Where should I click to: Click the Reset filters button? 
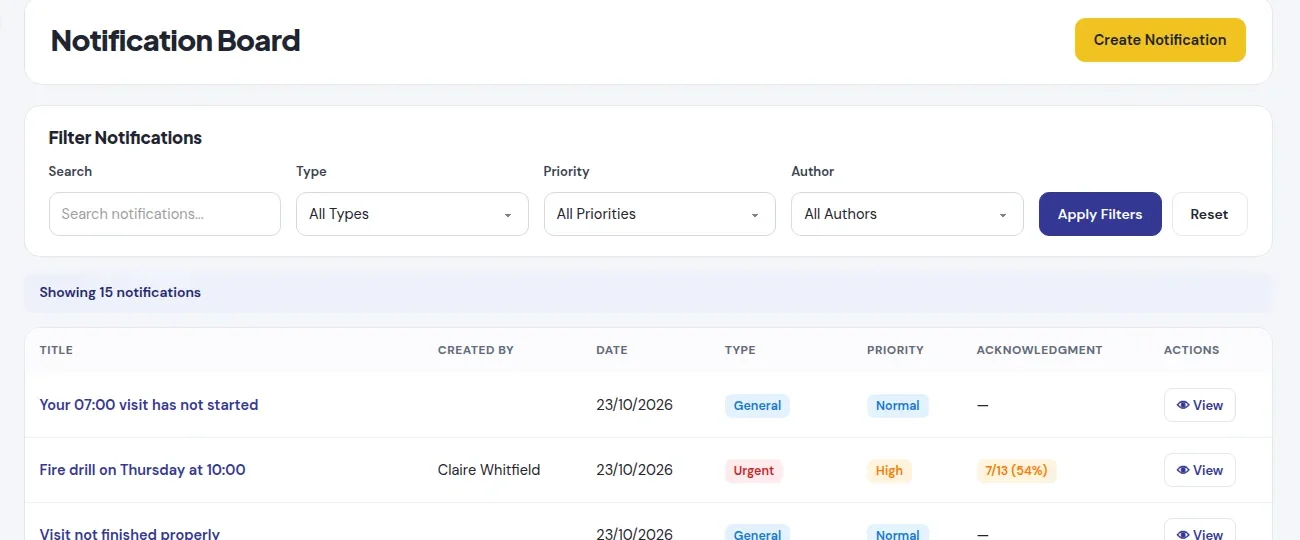click(1209, 214)
